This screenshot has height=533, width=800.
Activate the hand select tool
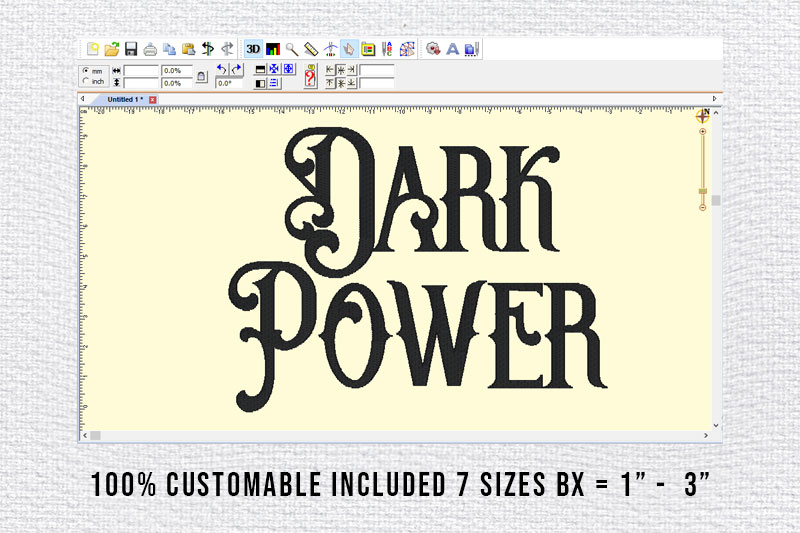tap(349, 49)
